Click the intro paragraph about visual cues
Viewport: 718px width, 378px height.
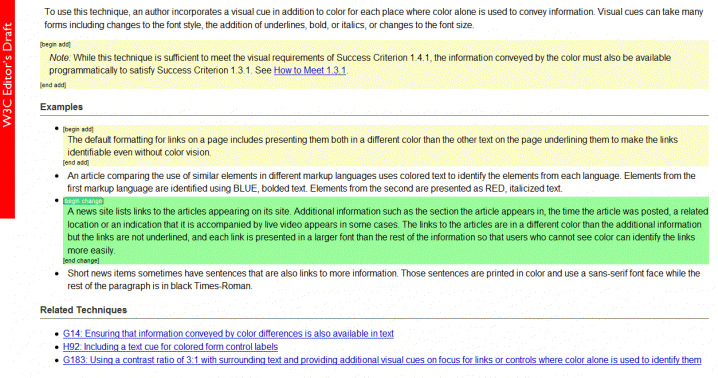click(x=374, y=18)
